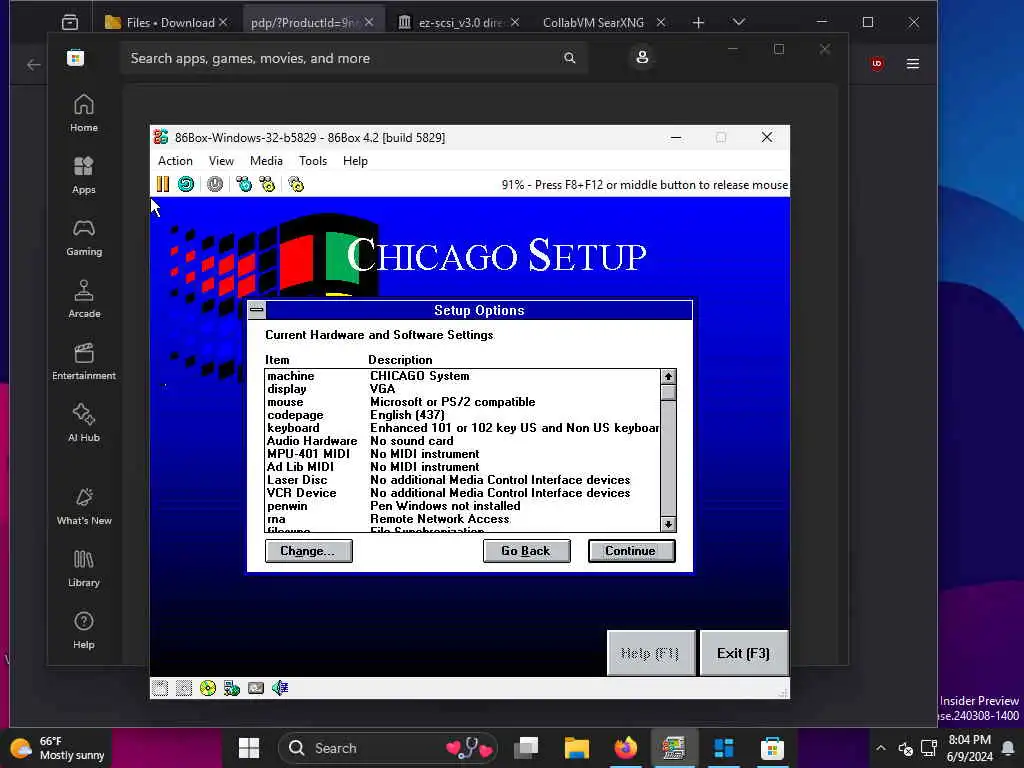Click the CD-ROM disc status bar icon
1024x768 pixels.
click(208, 688)
